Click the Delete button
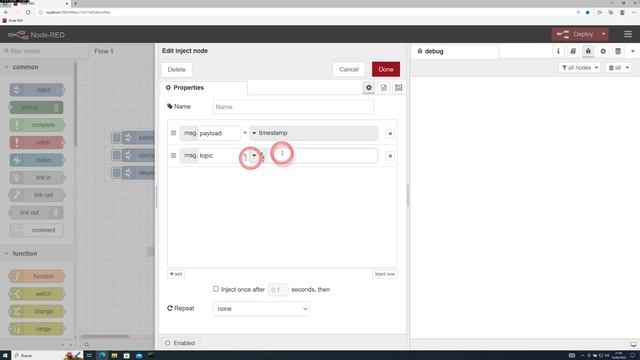This screenshot has width=640, height=360. (x=176, y=69)
